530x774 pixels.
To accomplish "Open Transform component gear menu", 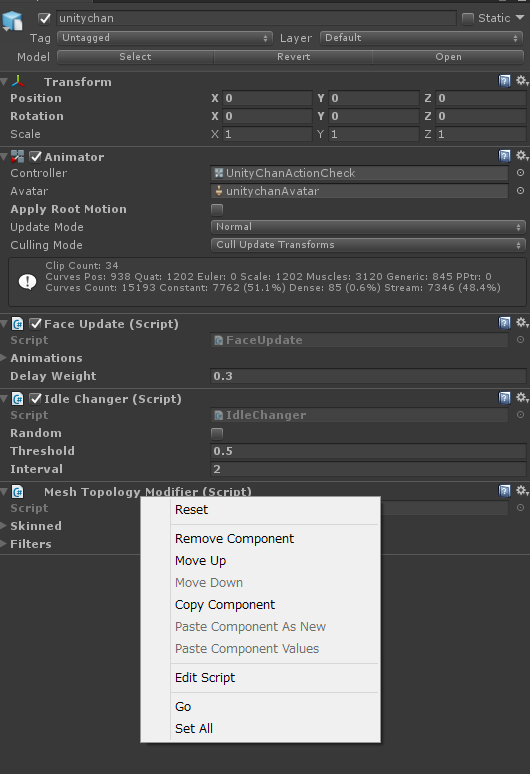I will point(522,80).
